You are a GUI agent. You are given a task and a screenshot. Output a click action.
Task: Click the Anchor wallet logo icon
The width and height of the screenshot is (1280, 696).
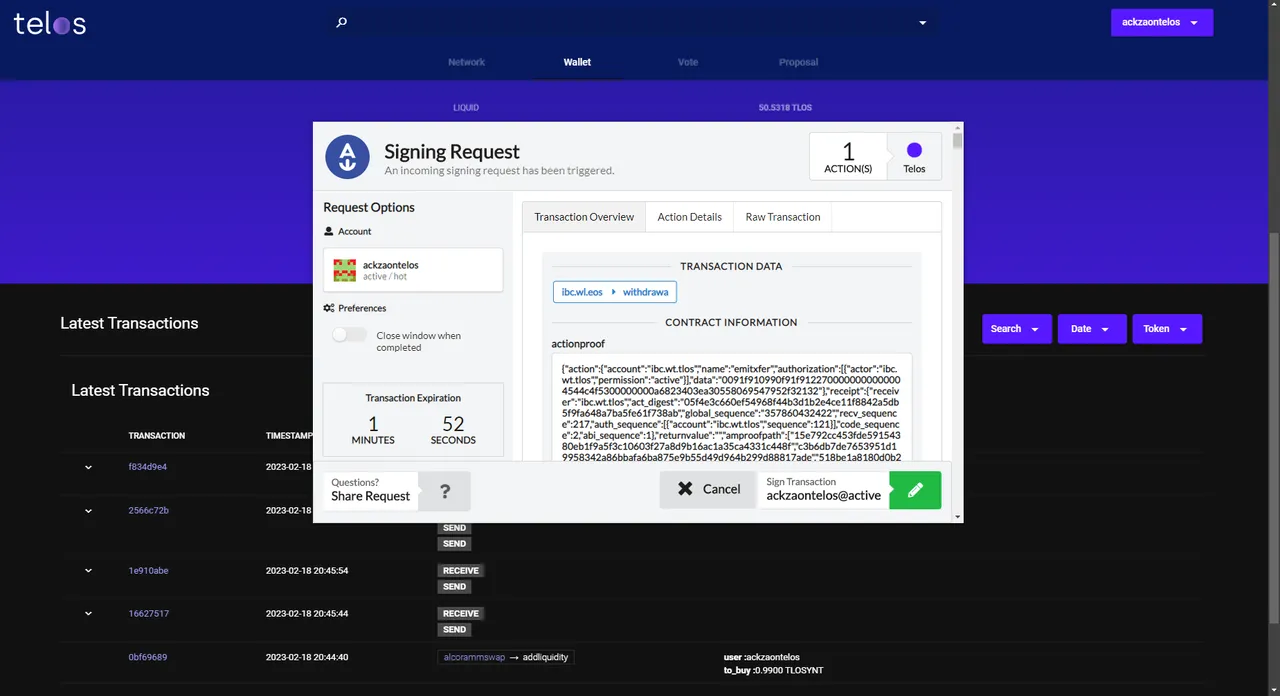[x=348, y=157]
